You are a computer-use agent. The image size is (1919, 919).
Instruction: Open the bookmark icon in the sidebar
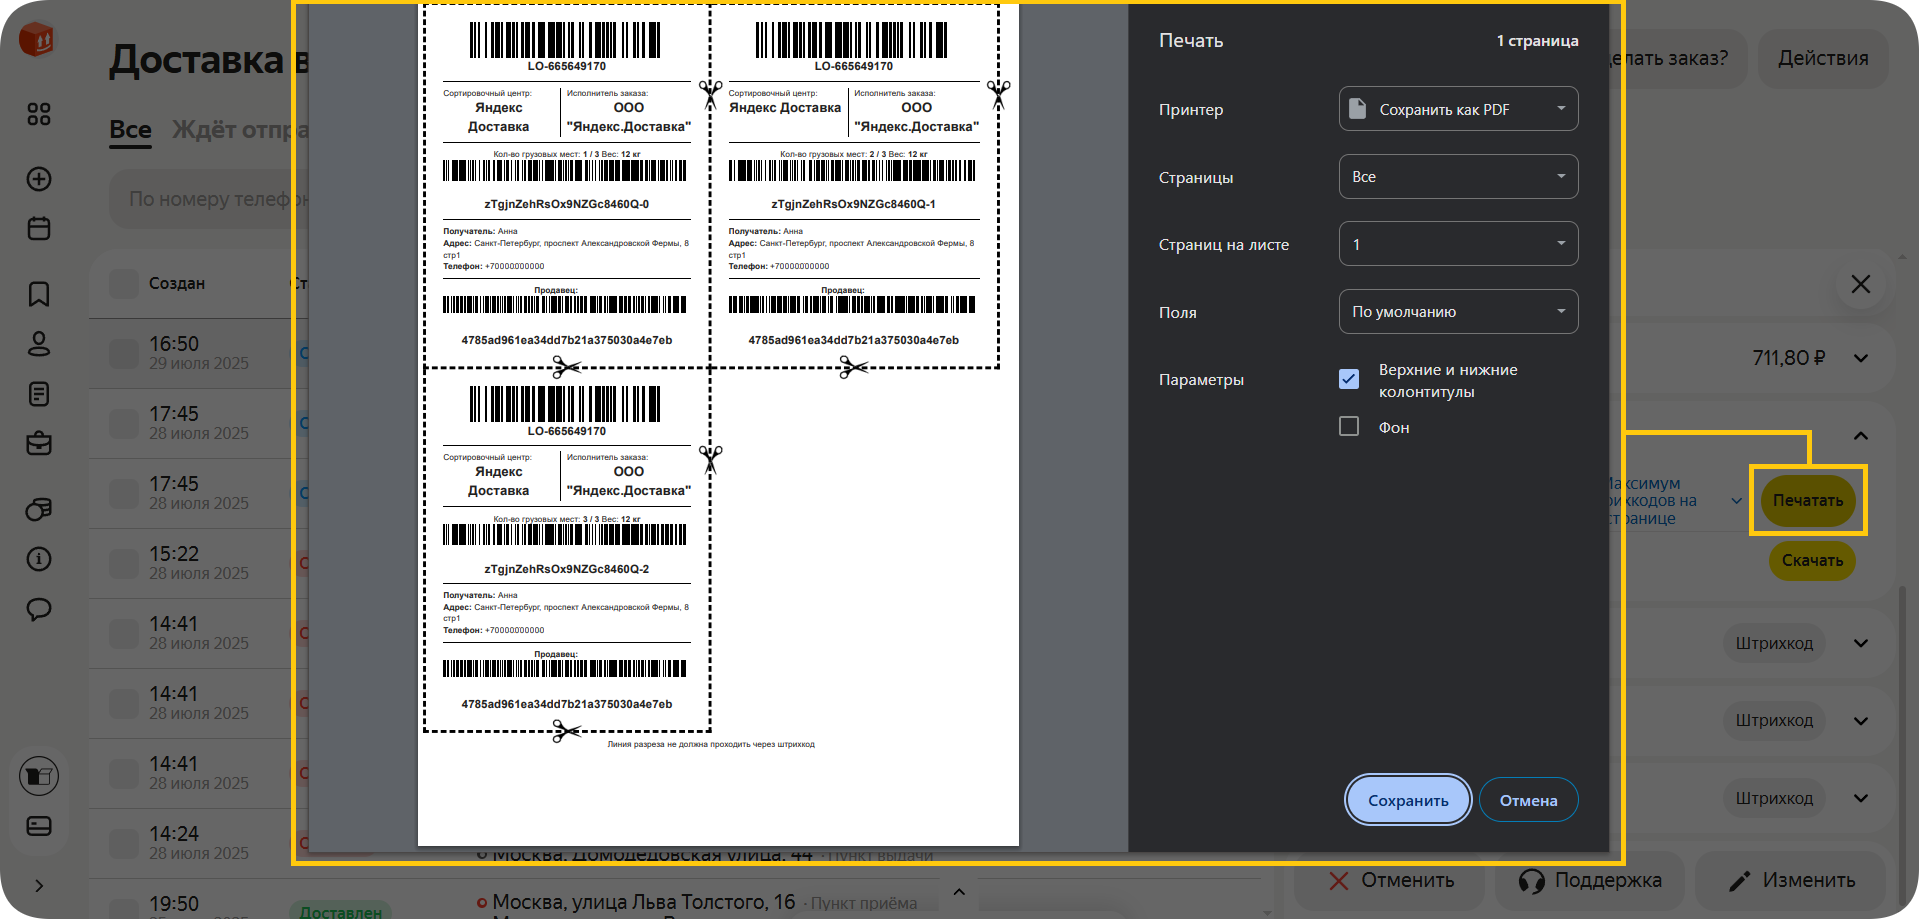39,294
